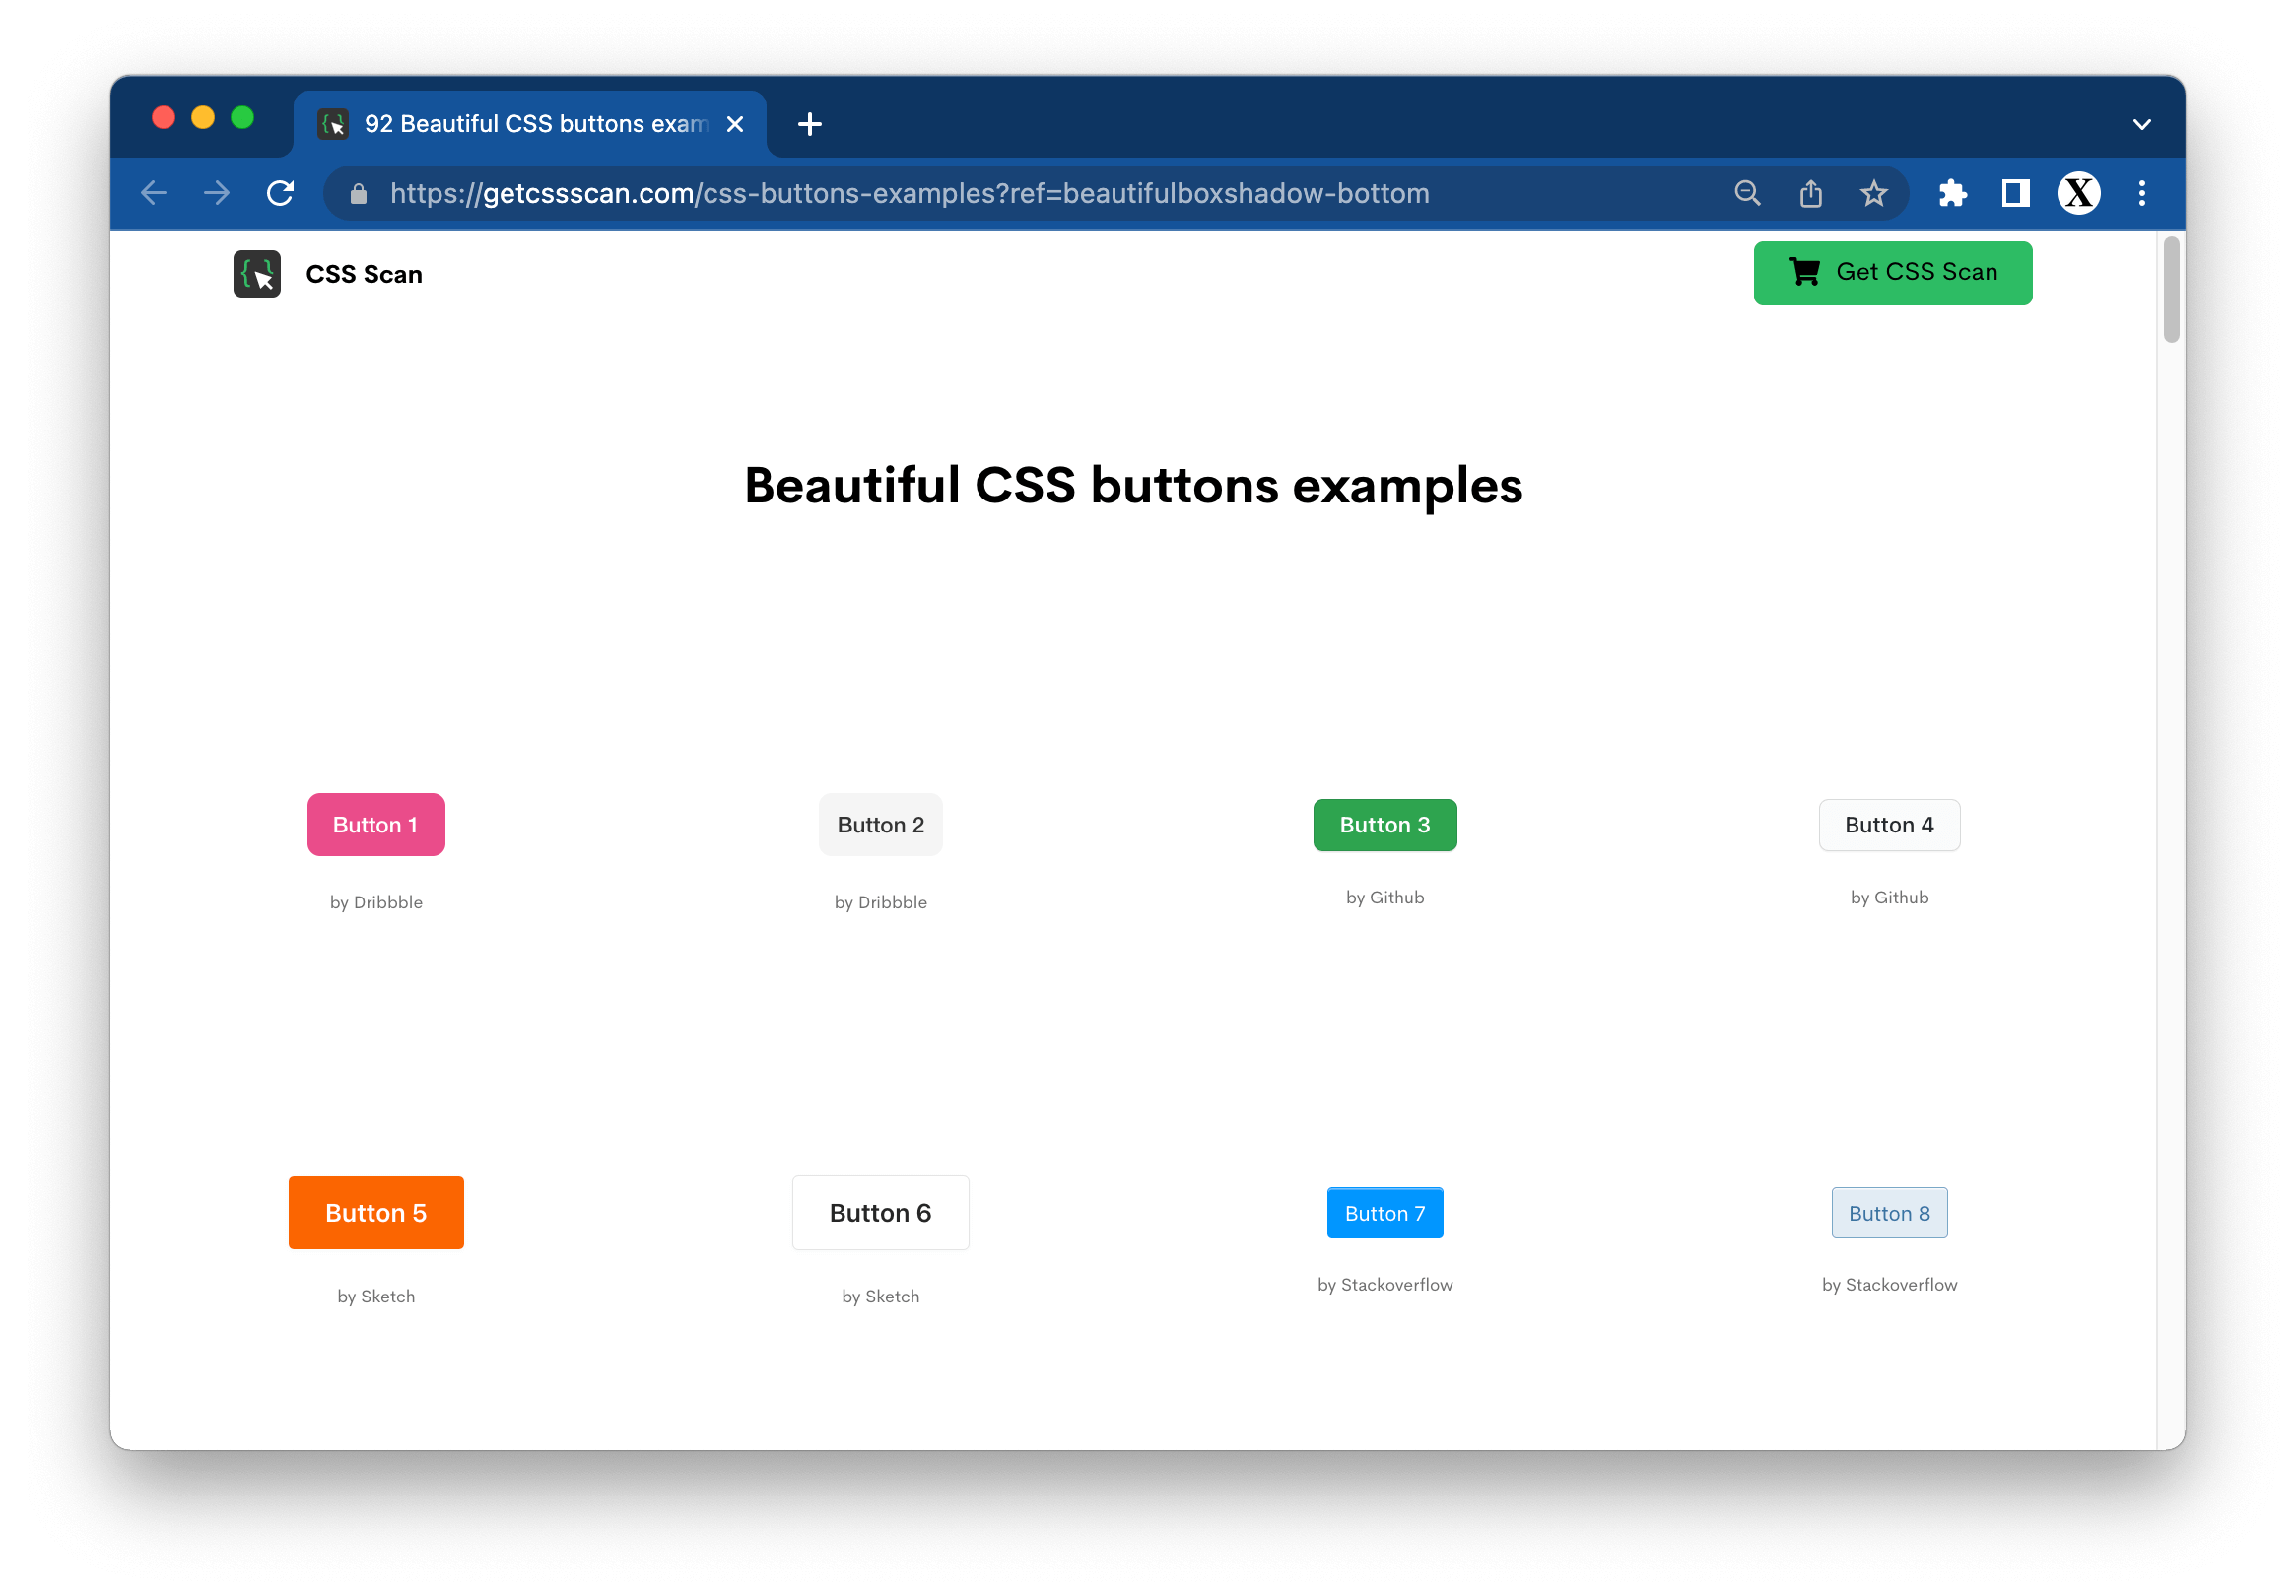Click the orange Button 5
The width and height of the screenshot is (2296, 1596).
376,1212
